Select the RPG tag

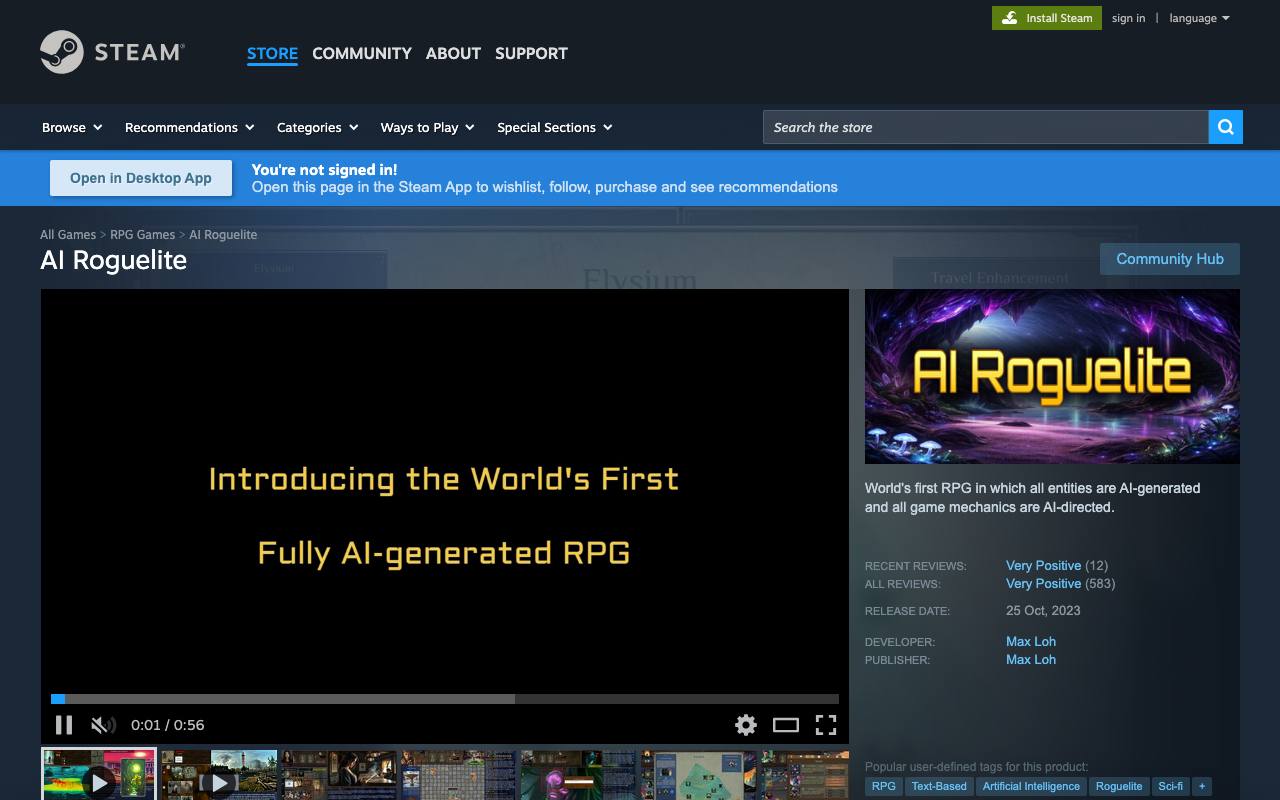click(884, 786)
